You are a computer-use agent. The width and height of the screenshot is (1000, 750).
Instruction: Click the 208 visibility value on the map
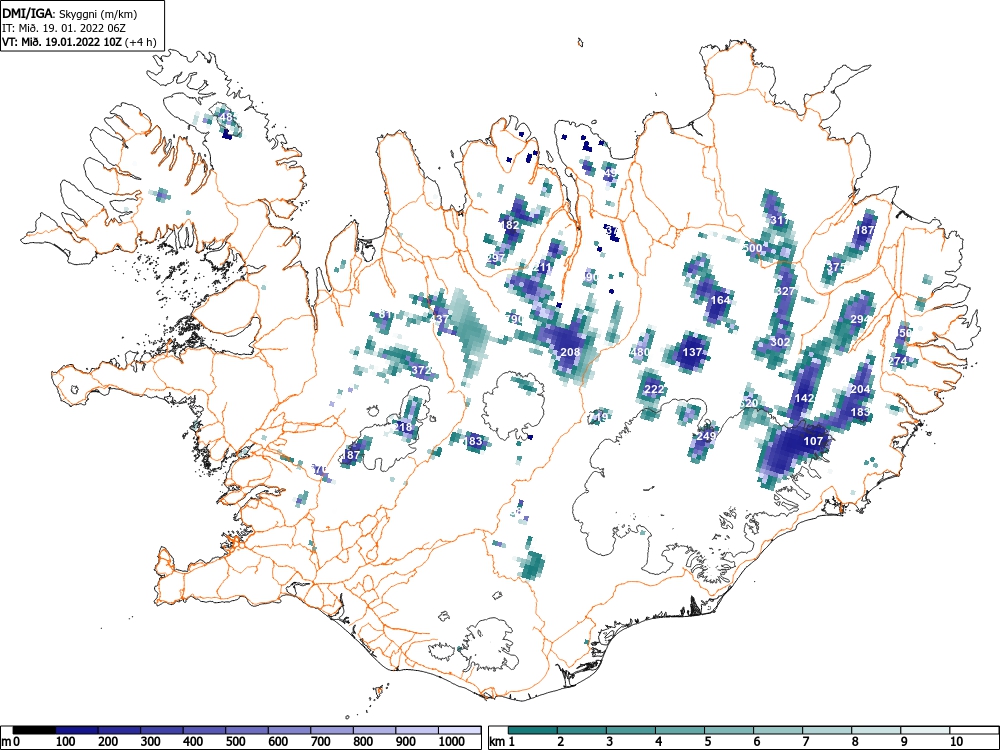pos(570,352)
